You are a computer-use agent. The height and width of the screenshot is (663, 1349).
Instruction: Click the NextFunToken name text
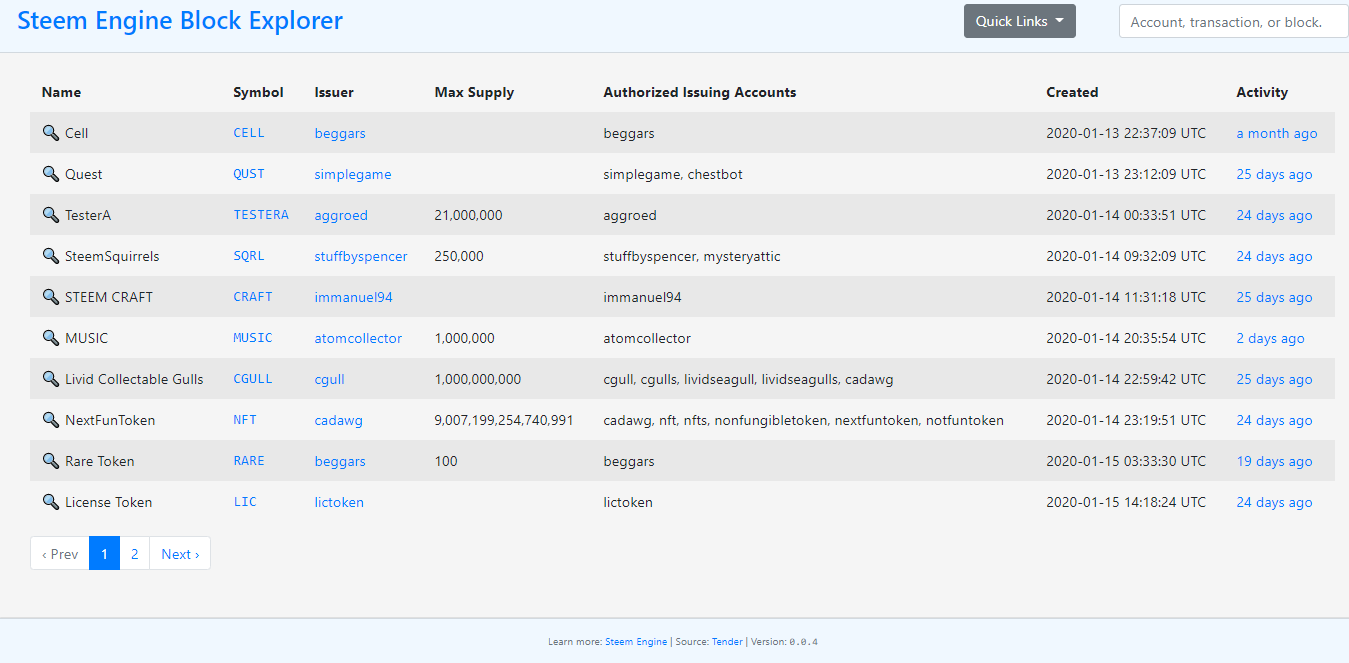point(110,420)
